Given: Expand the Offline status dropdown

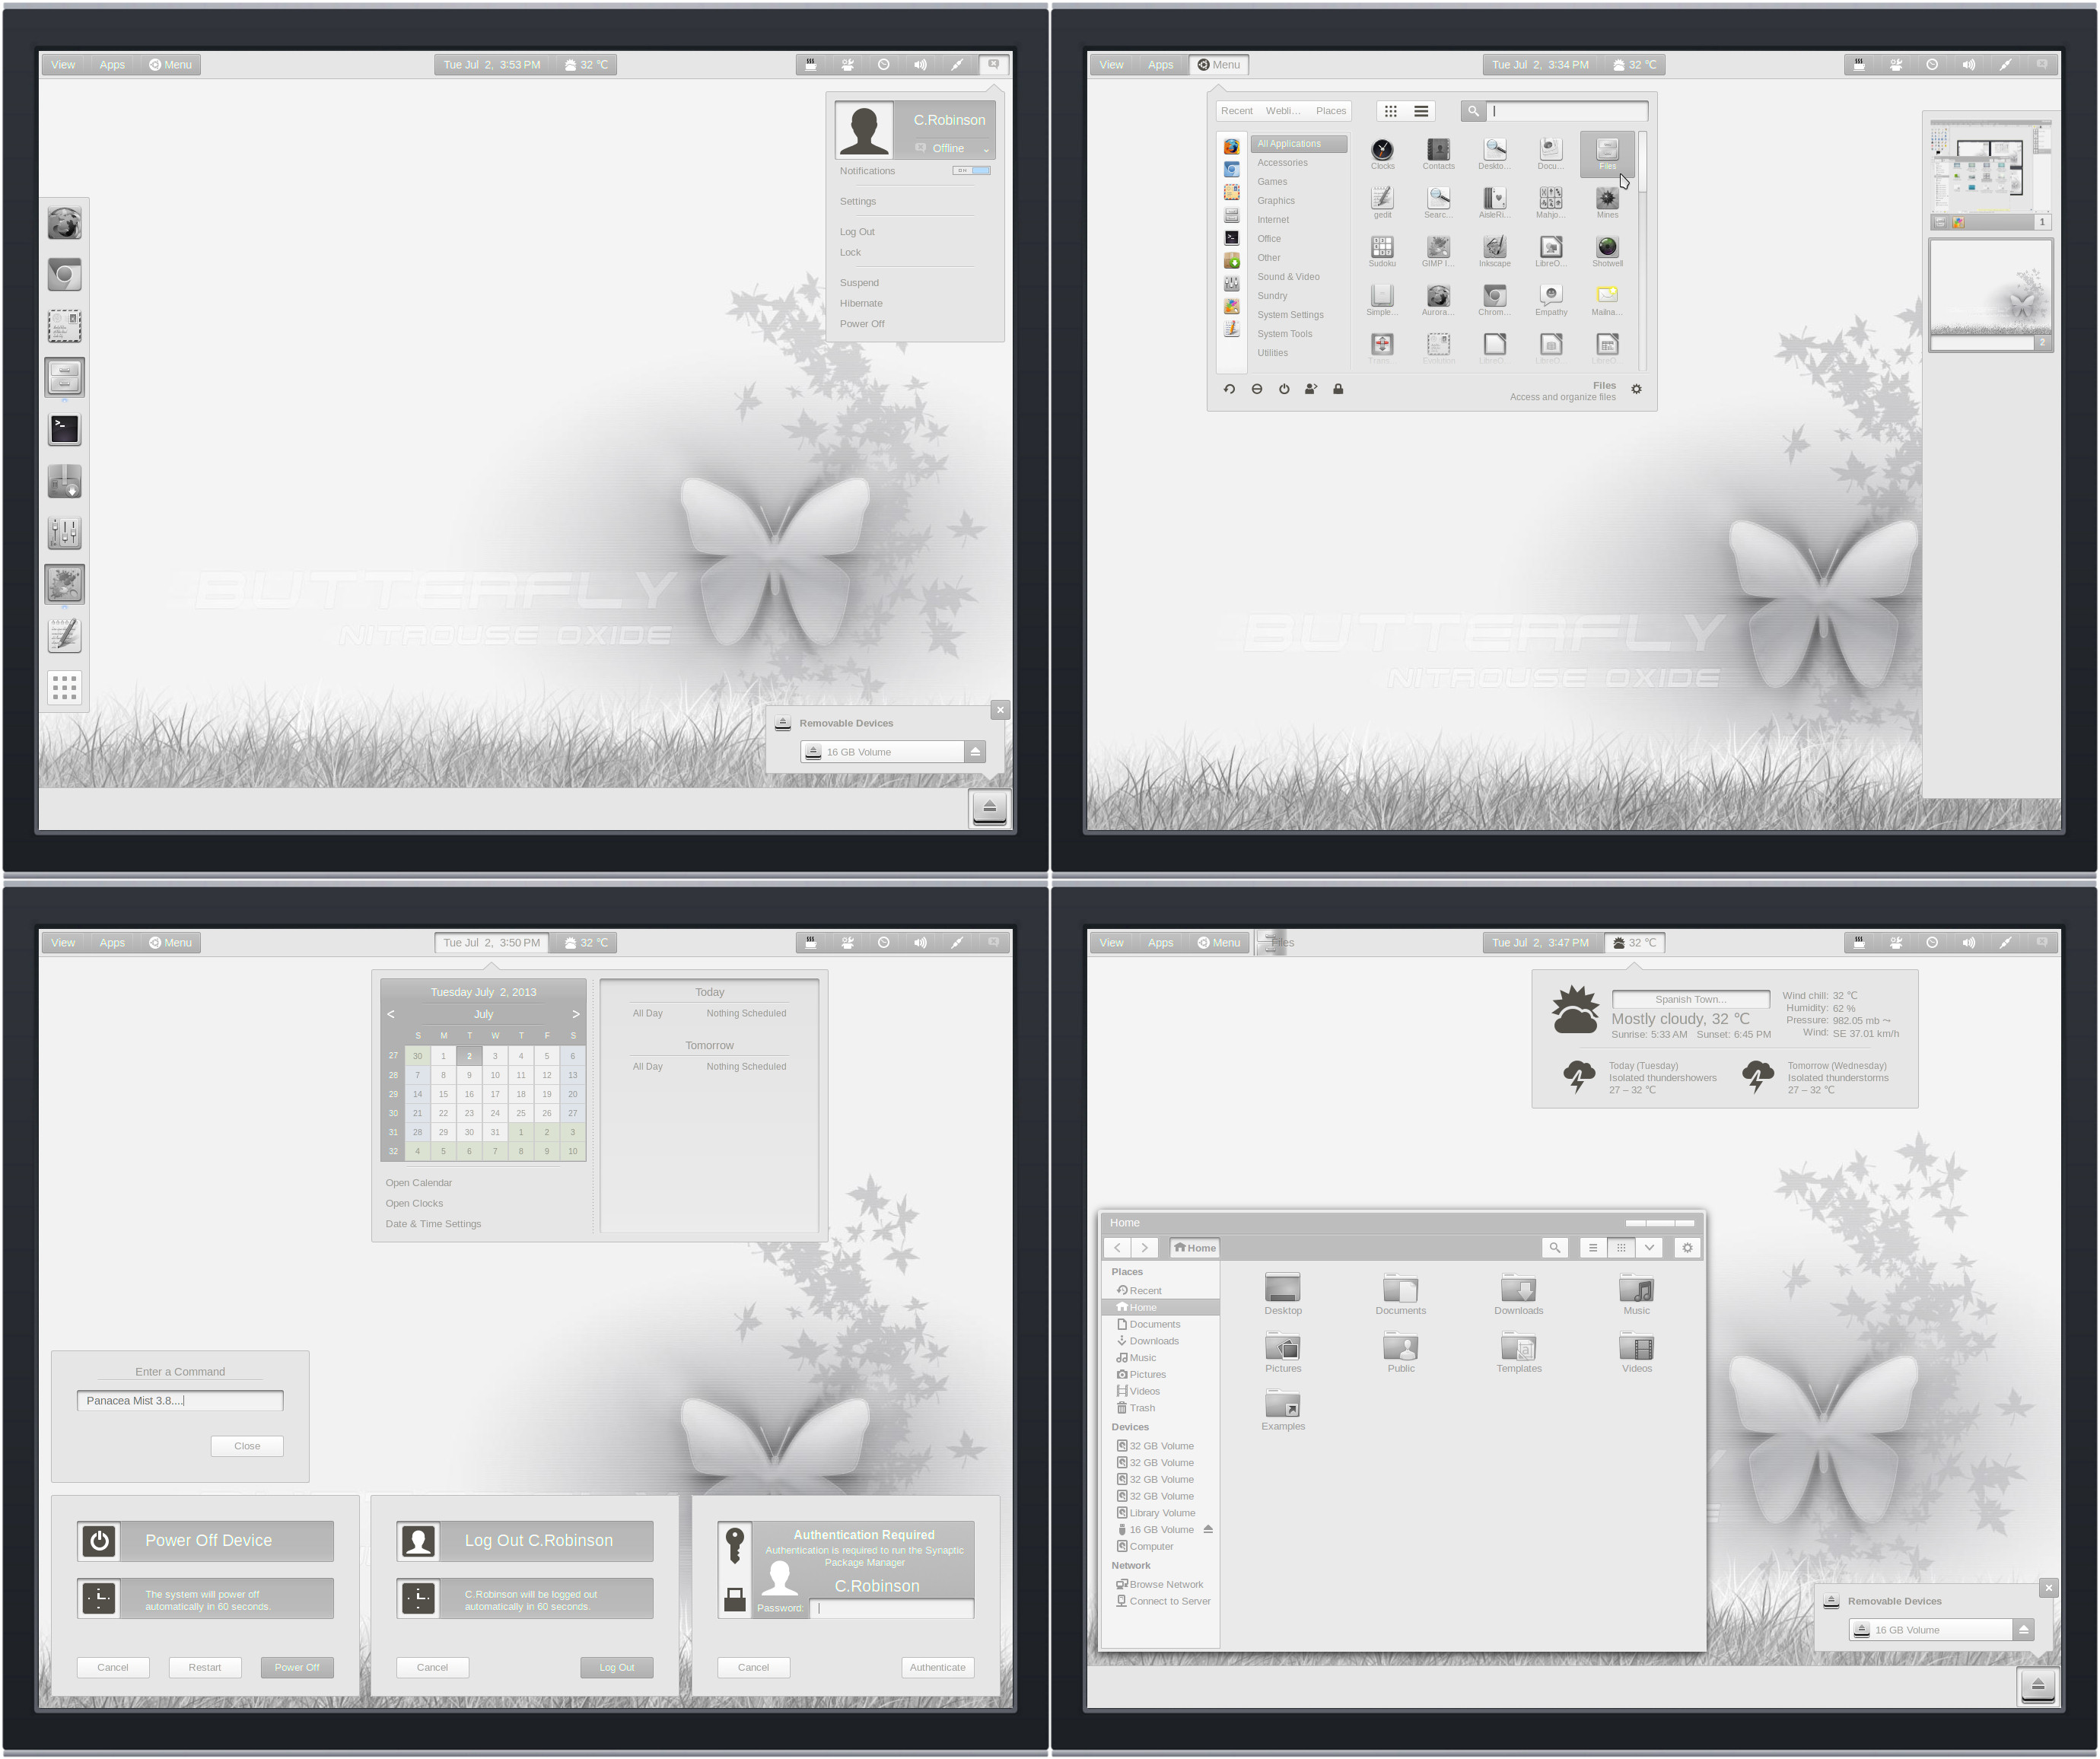Looking at the screenshot, I should pyautogui.click(x=986, y=149).
